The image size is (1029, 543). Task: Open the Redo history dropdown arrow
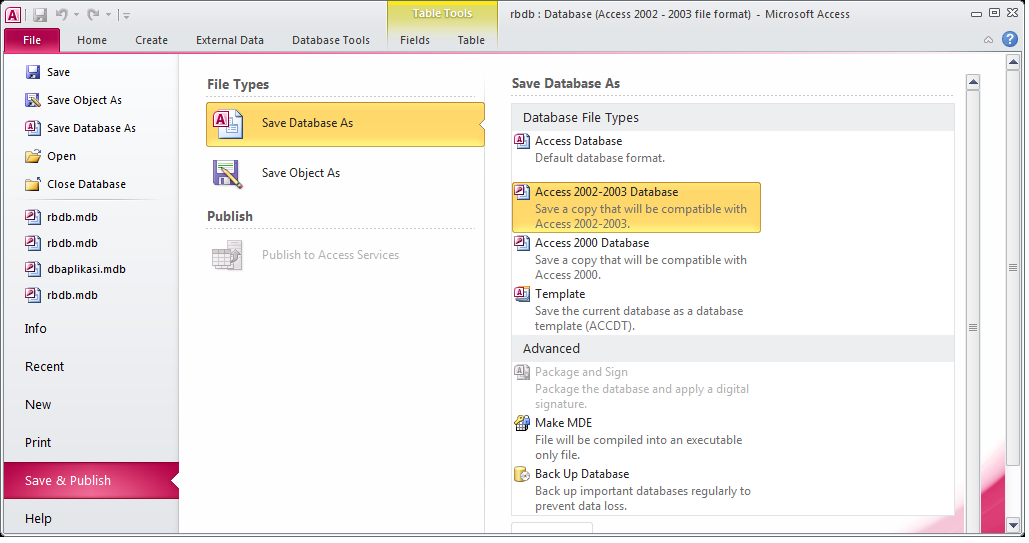pos(108,15)
